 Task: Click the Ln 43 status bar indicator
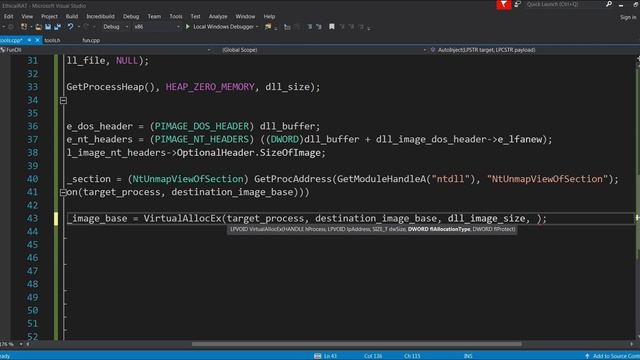(330, 356)
